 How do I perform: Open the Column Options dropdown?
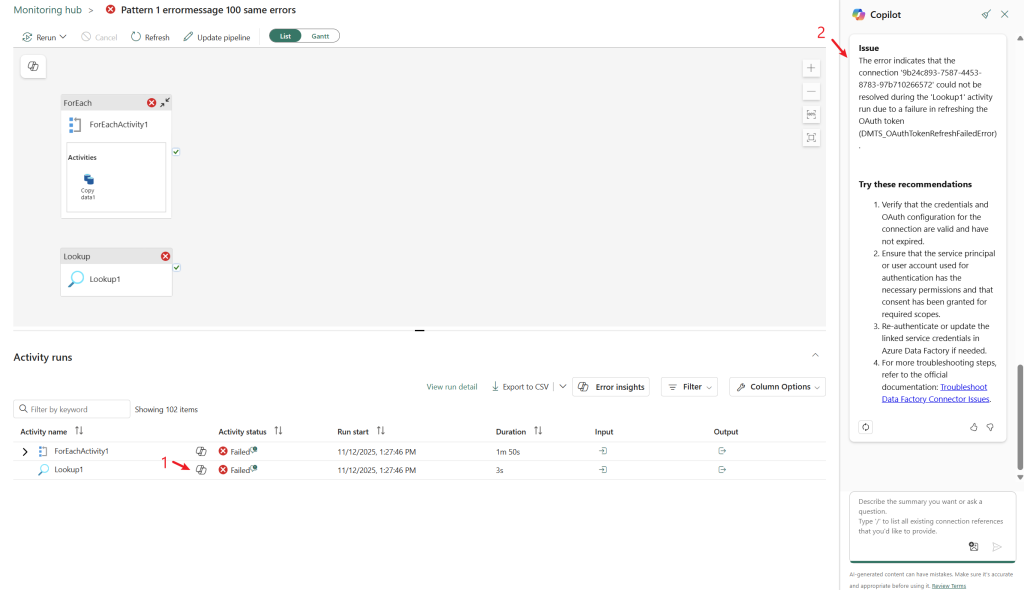pos(777,387)
